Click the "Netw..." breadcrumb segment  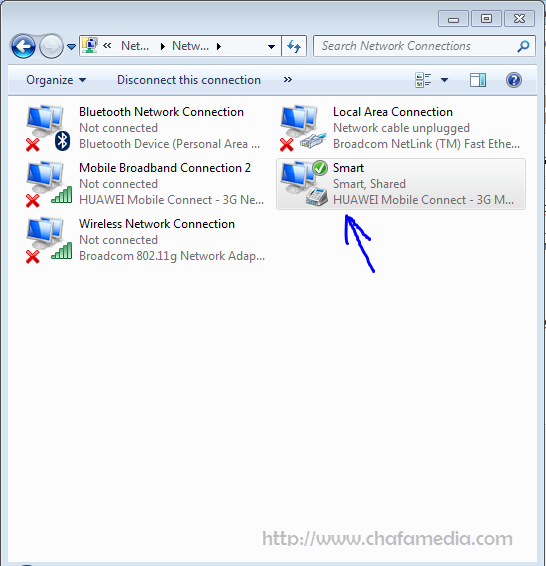coord(191,46)
